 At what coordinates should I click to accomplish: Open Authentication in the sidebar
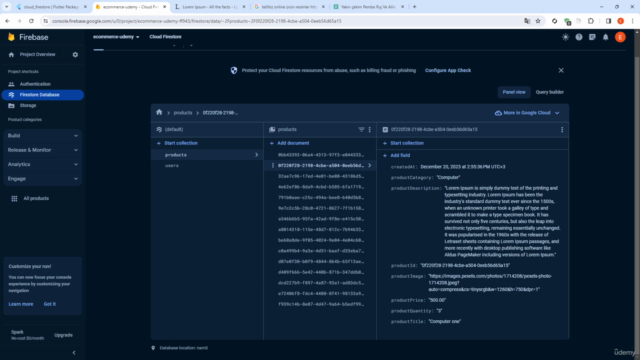point(35,84)
